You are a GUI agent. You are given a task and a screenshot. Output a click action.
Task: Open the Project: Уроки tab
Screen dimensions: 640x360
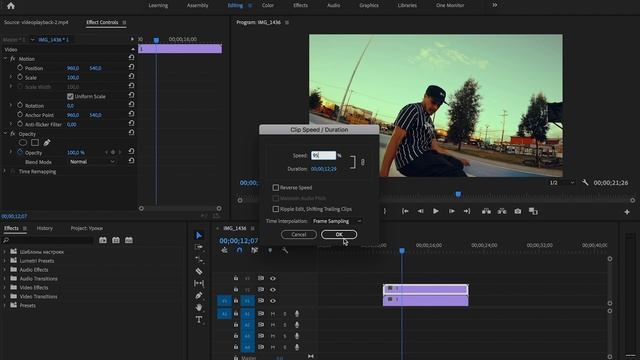click(87, 228)
